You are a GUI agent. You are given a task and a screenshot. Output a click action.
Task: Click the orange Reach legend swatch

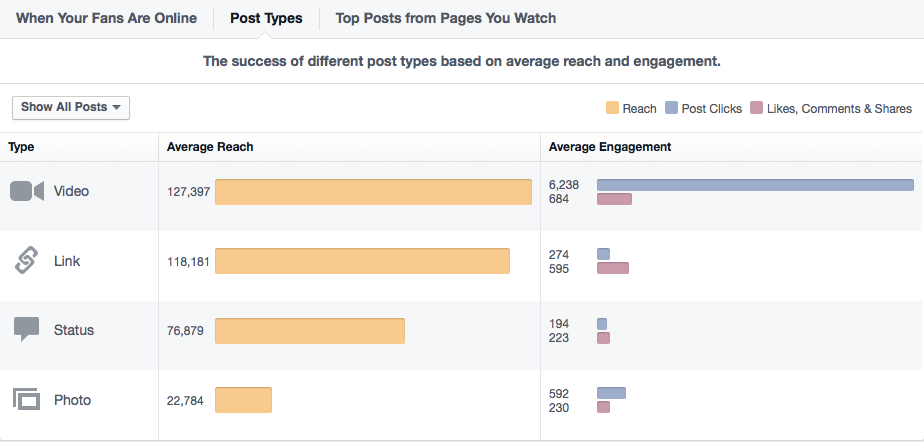(x=612, y=108)
